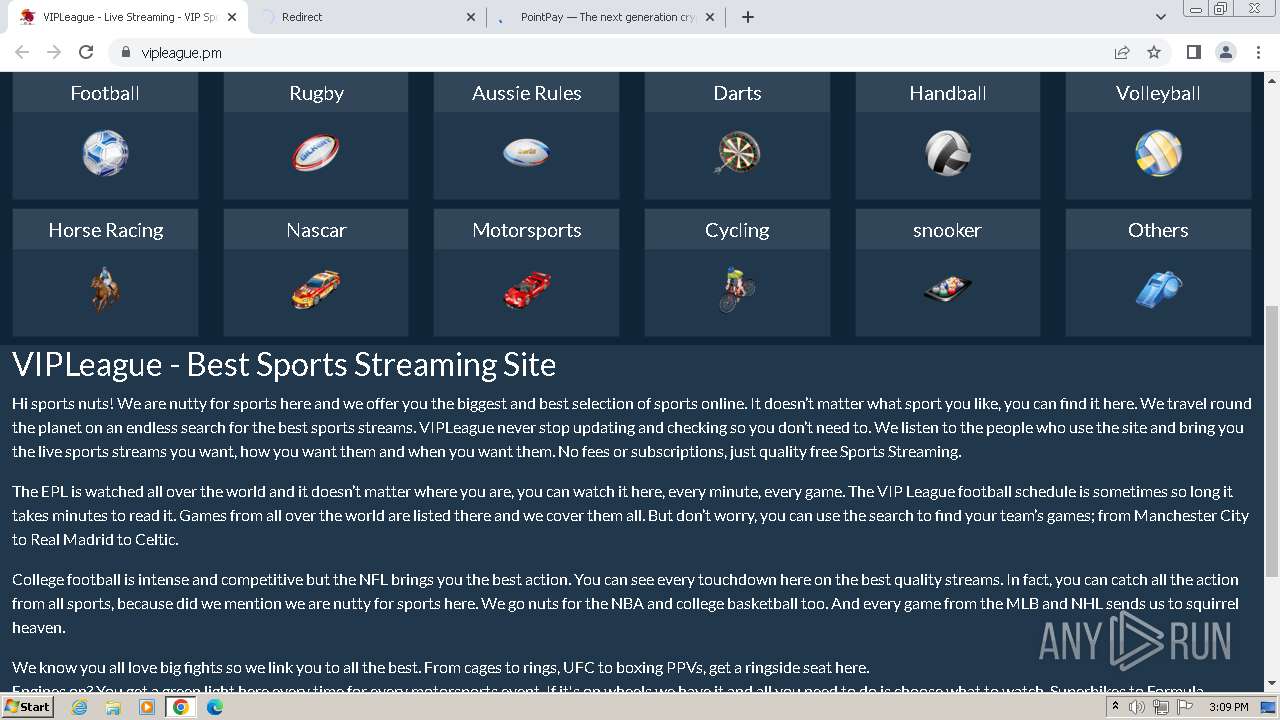Viewport: 1280px width, 720px height.
Task: Show hidden system tray icons
Action: pos(1115,707)
